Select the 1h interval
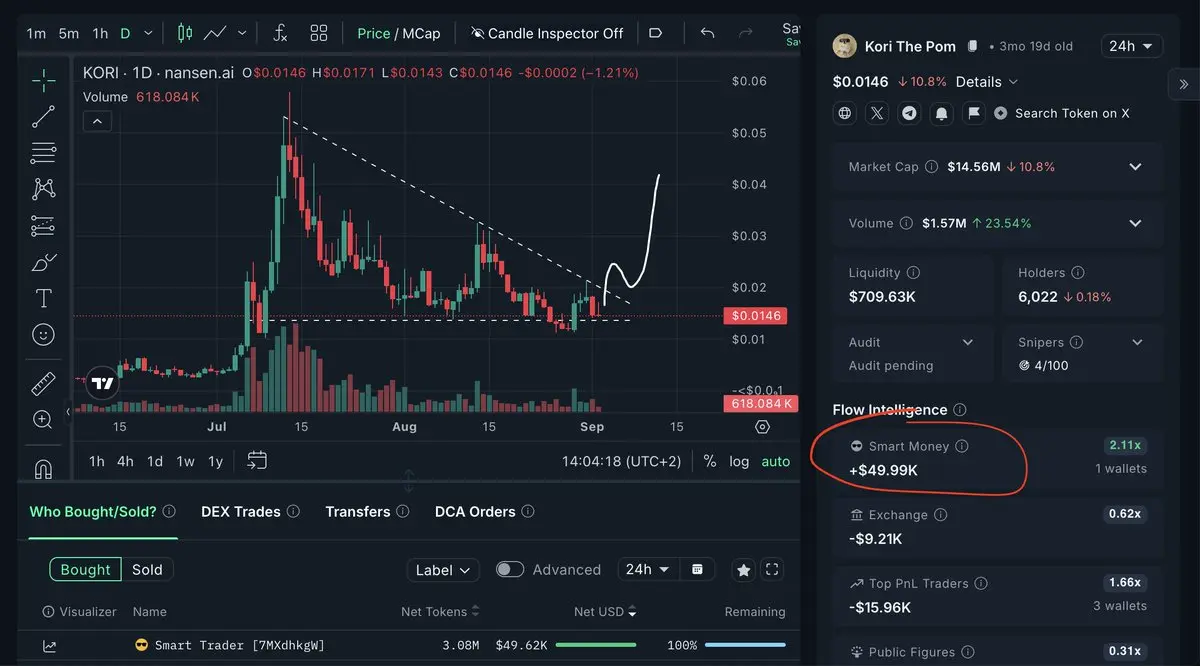Screen dimensions: 1200x666 [x=100, y=33]
